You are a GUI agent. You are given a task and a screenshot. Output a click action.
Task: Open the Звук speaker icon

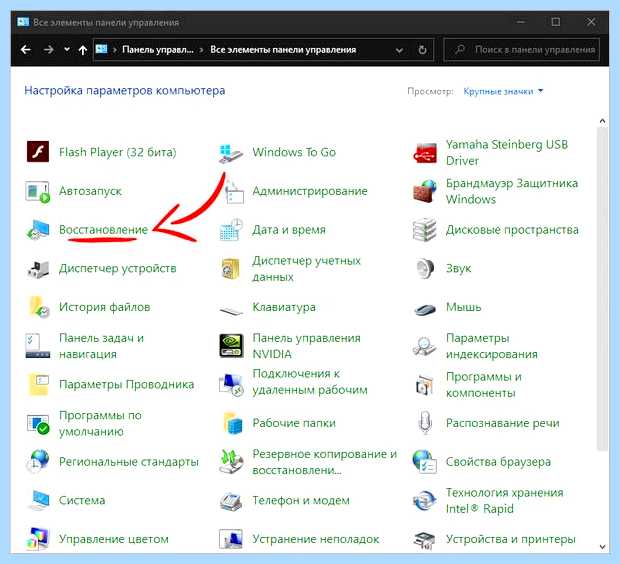[x=425, y=268]
